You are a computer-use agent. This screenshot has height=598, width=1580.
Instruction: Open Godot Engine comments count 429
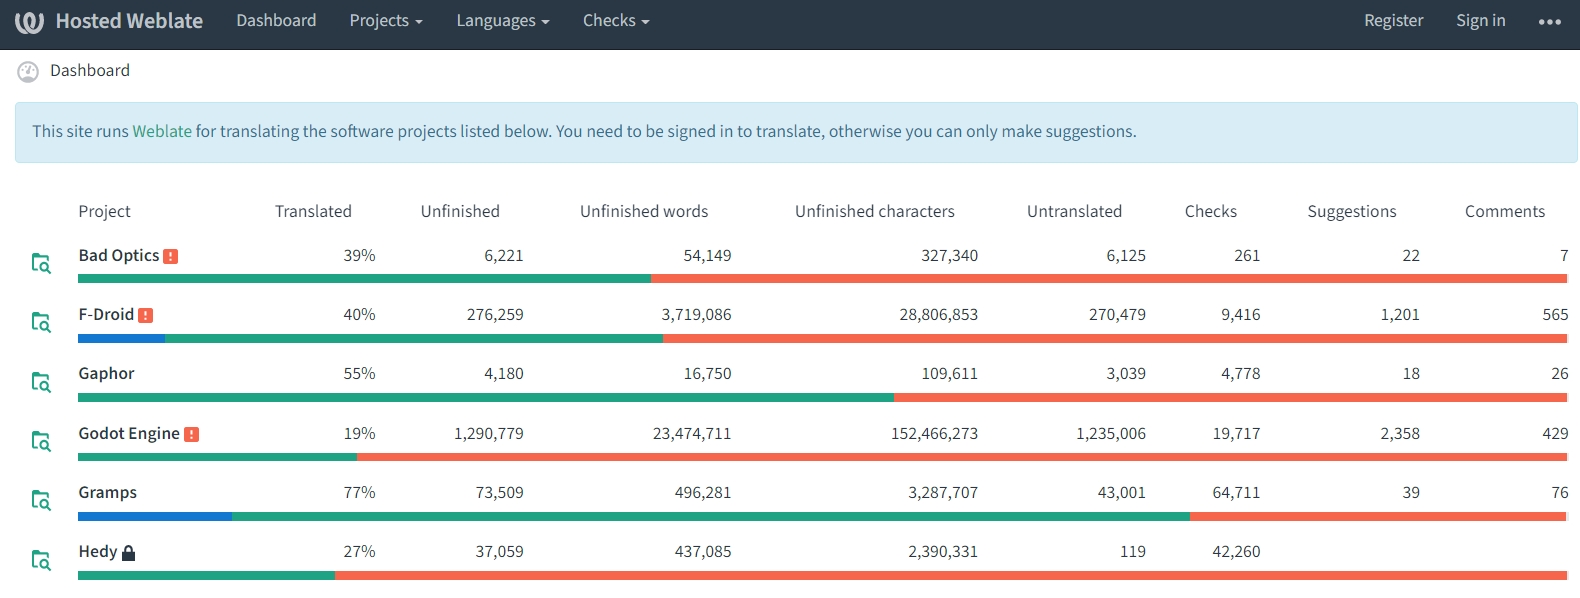pos(1555,433)
